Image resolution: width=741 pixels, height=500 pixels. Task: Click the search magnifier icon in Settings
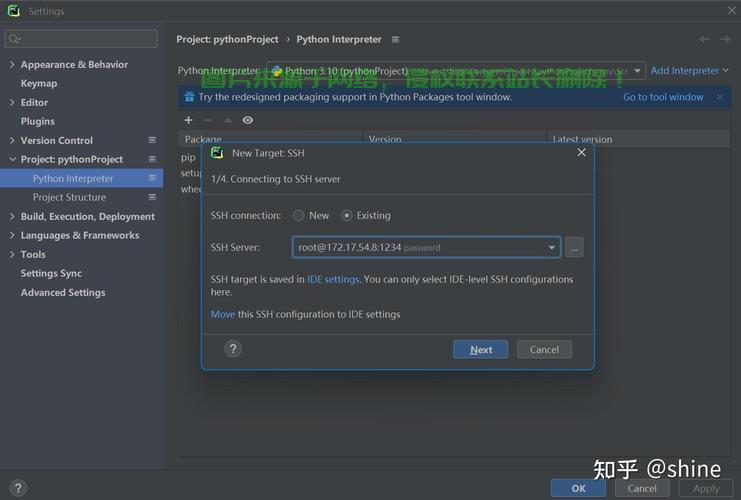(x=14, y=39)
